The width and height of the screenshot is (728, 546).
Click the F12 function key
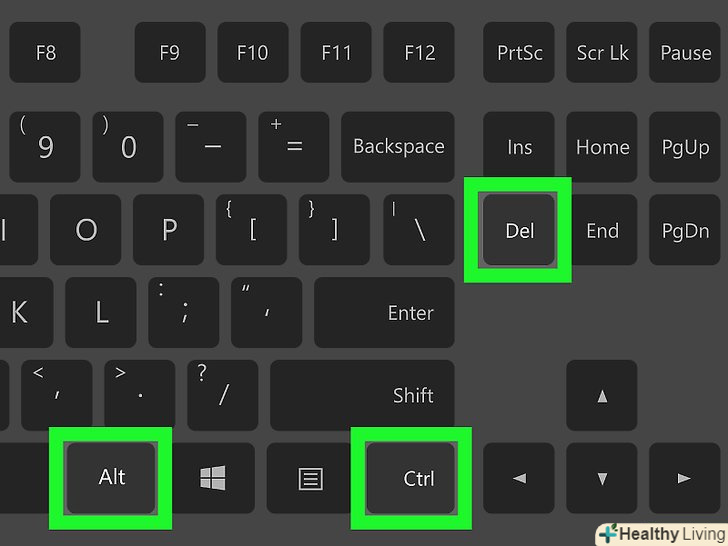[419, 52]
